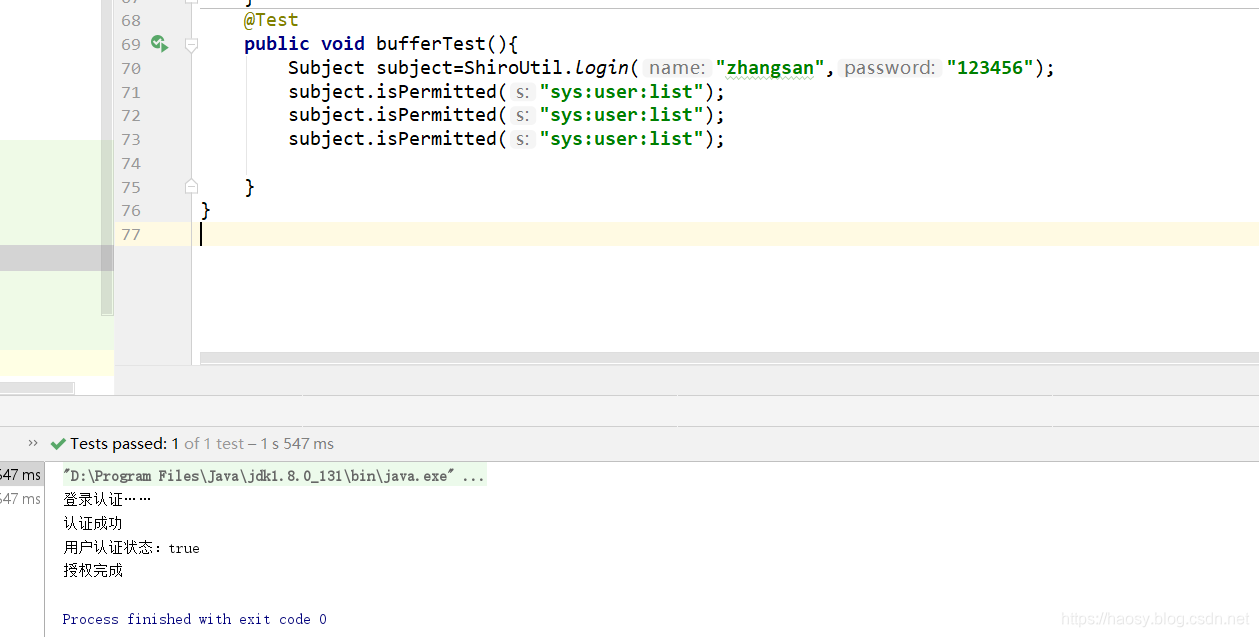Click the java.exe command line in console
Viewport: 1259px width, 637px height.
click(x=274, y=476)
